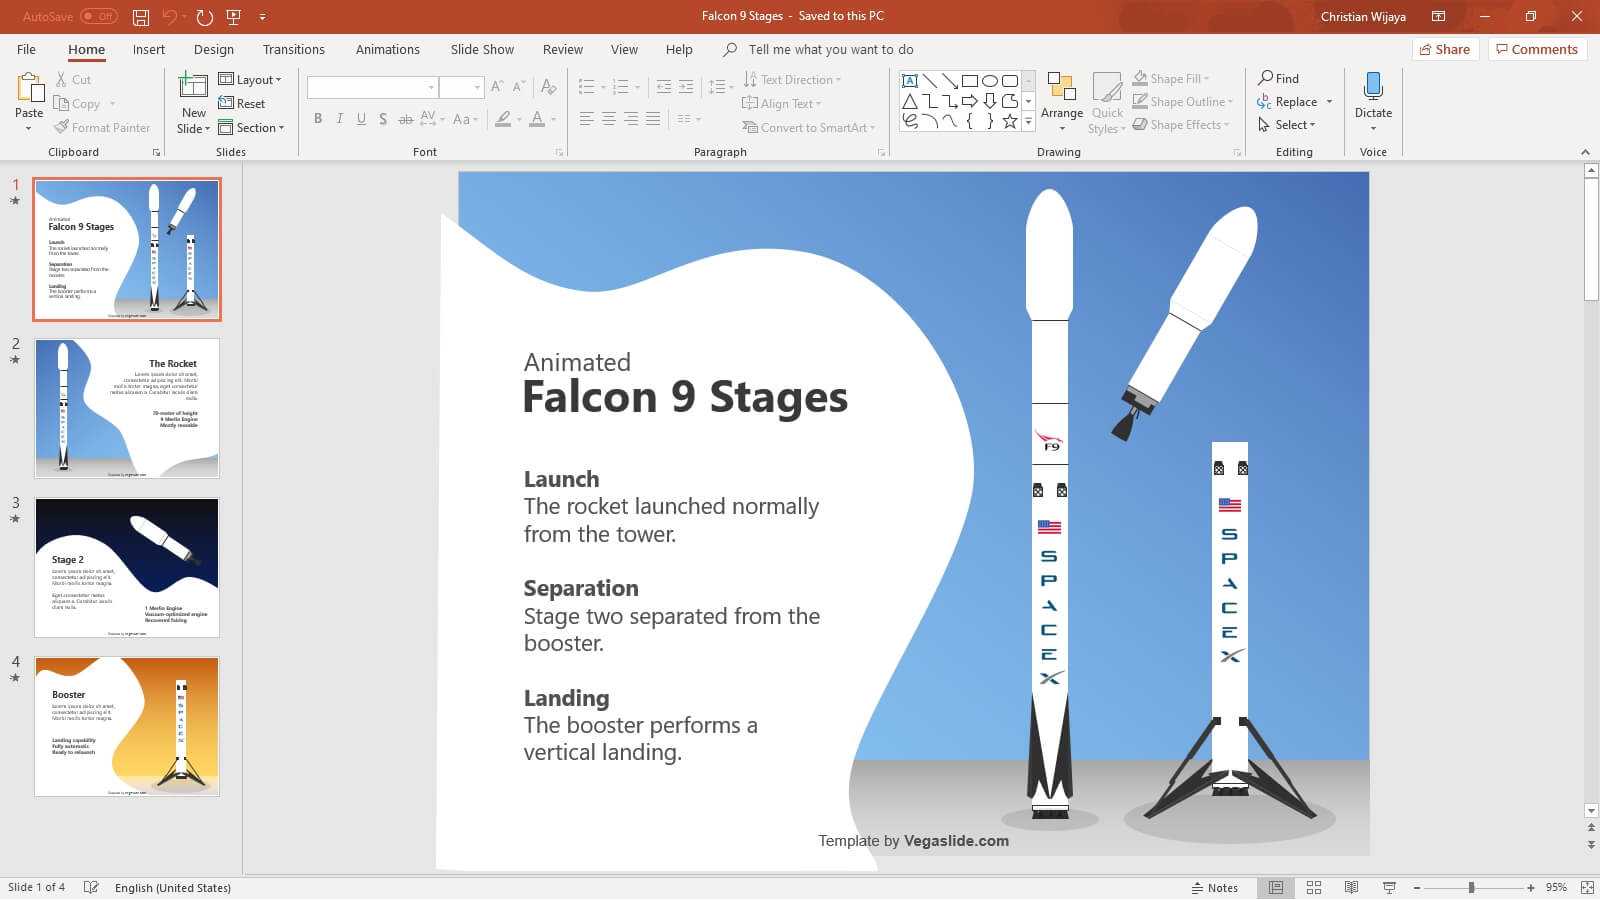The width and height of the screenshot is (1600, 900).
Task: Collapse the ribbon chevron
Action: (1585, 152)
